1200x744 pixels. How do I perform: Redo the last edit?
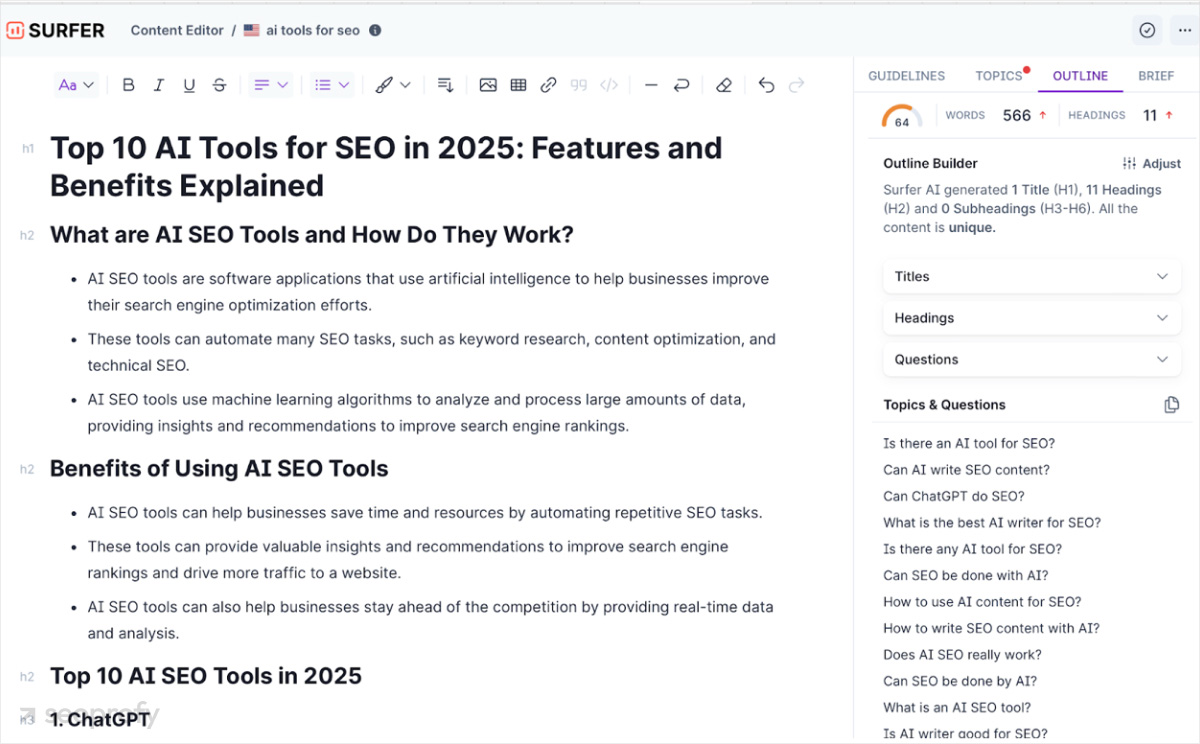pos(796,85)
